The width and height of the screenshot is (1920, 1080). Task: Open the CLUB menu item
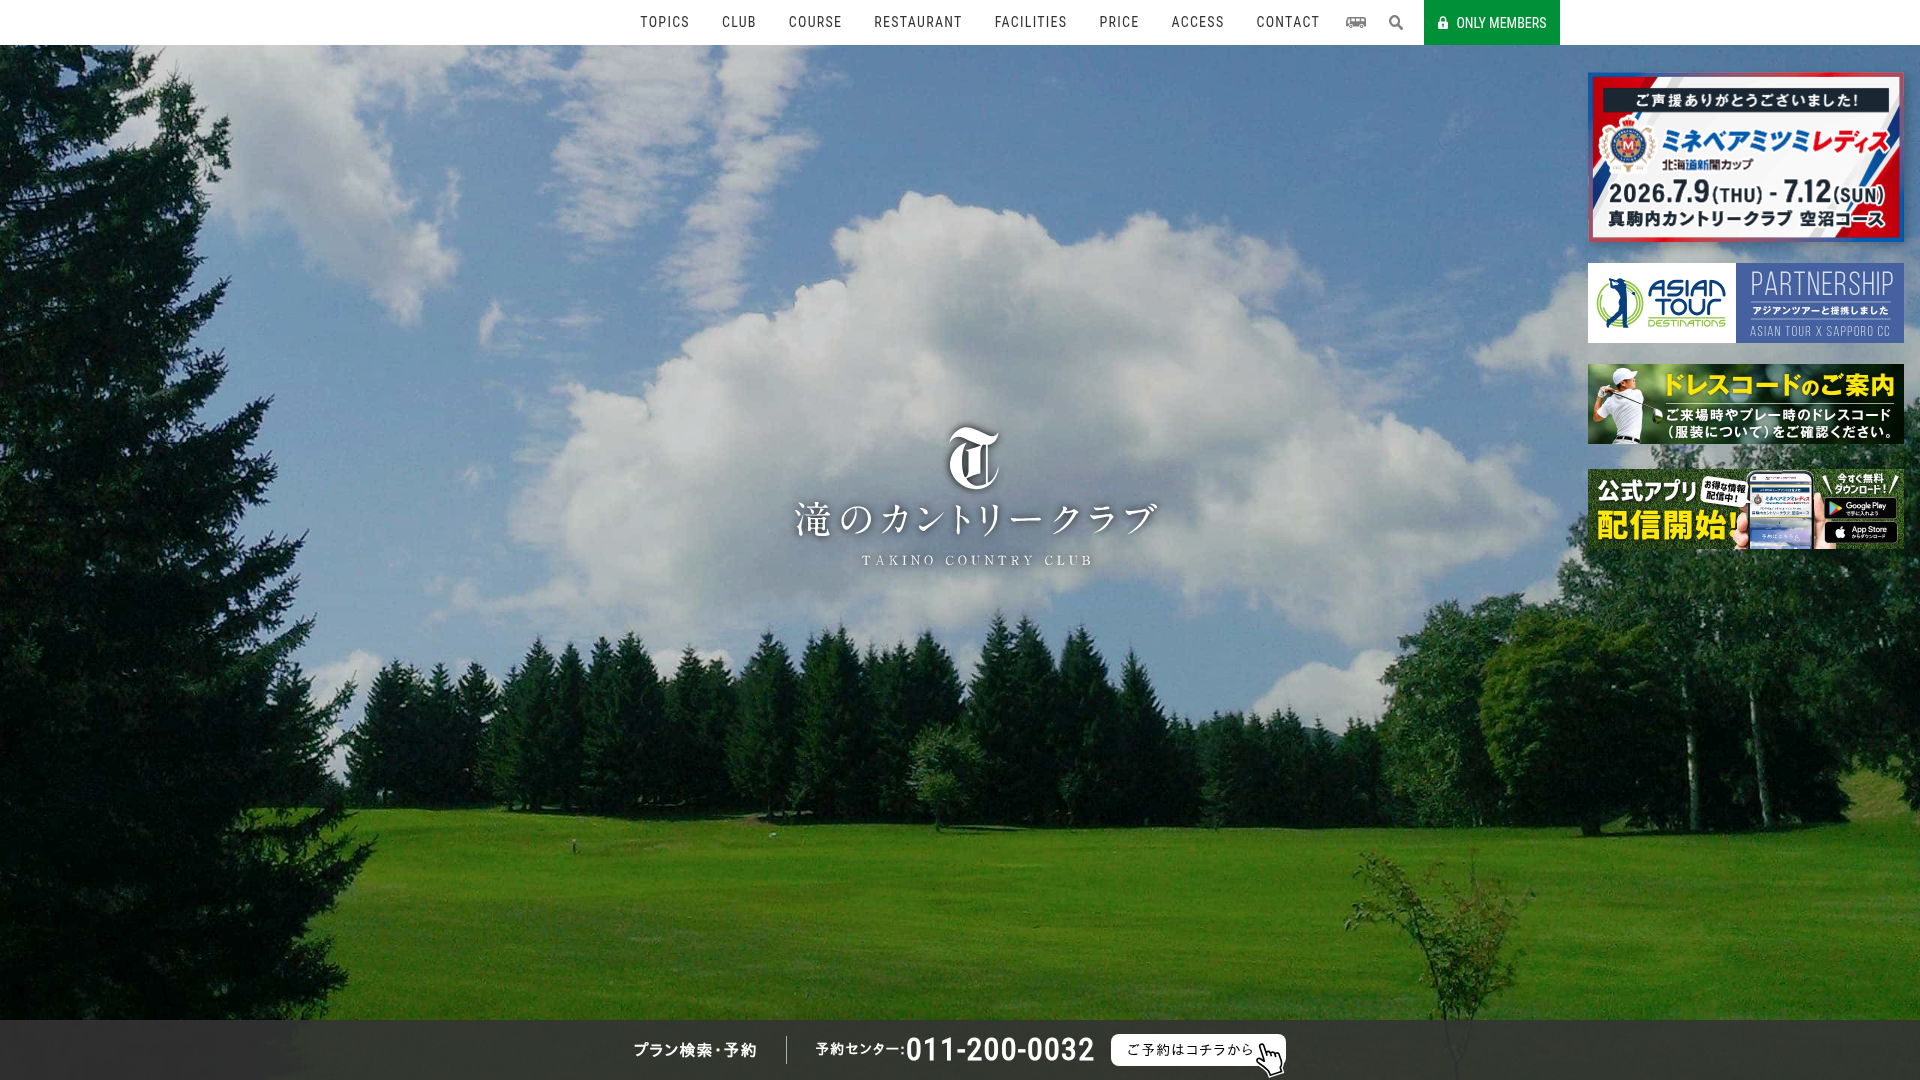pos(738,22)
